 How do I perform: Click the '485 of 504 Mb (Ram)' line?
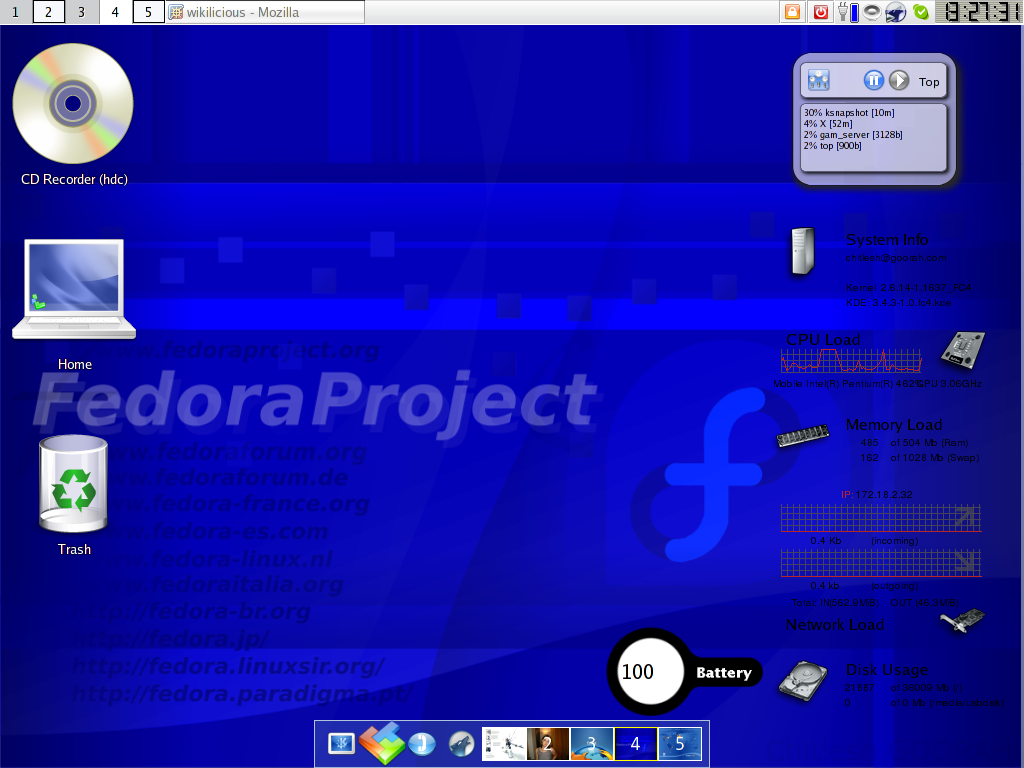914,443
